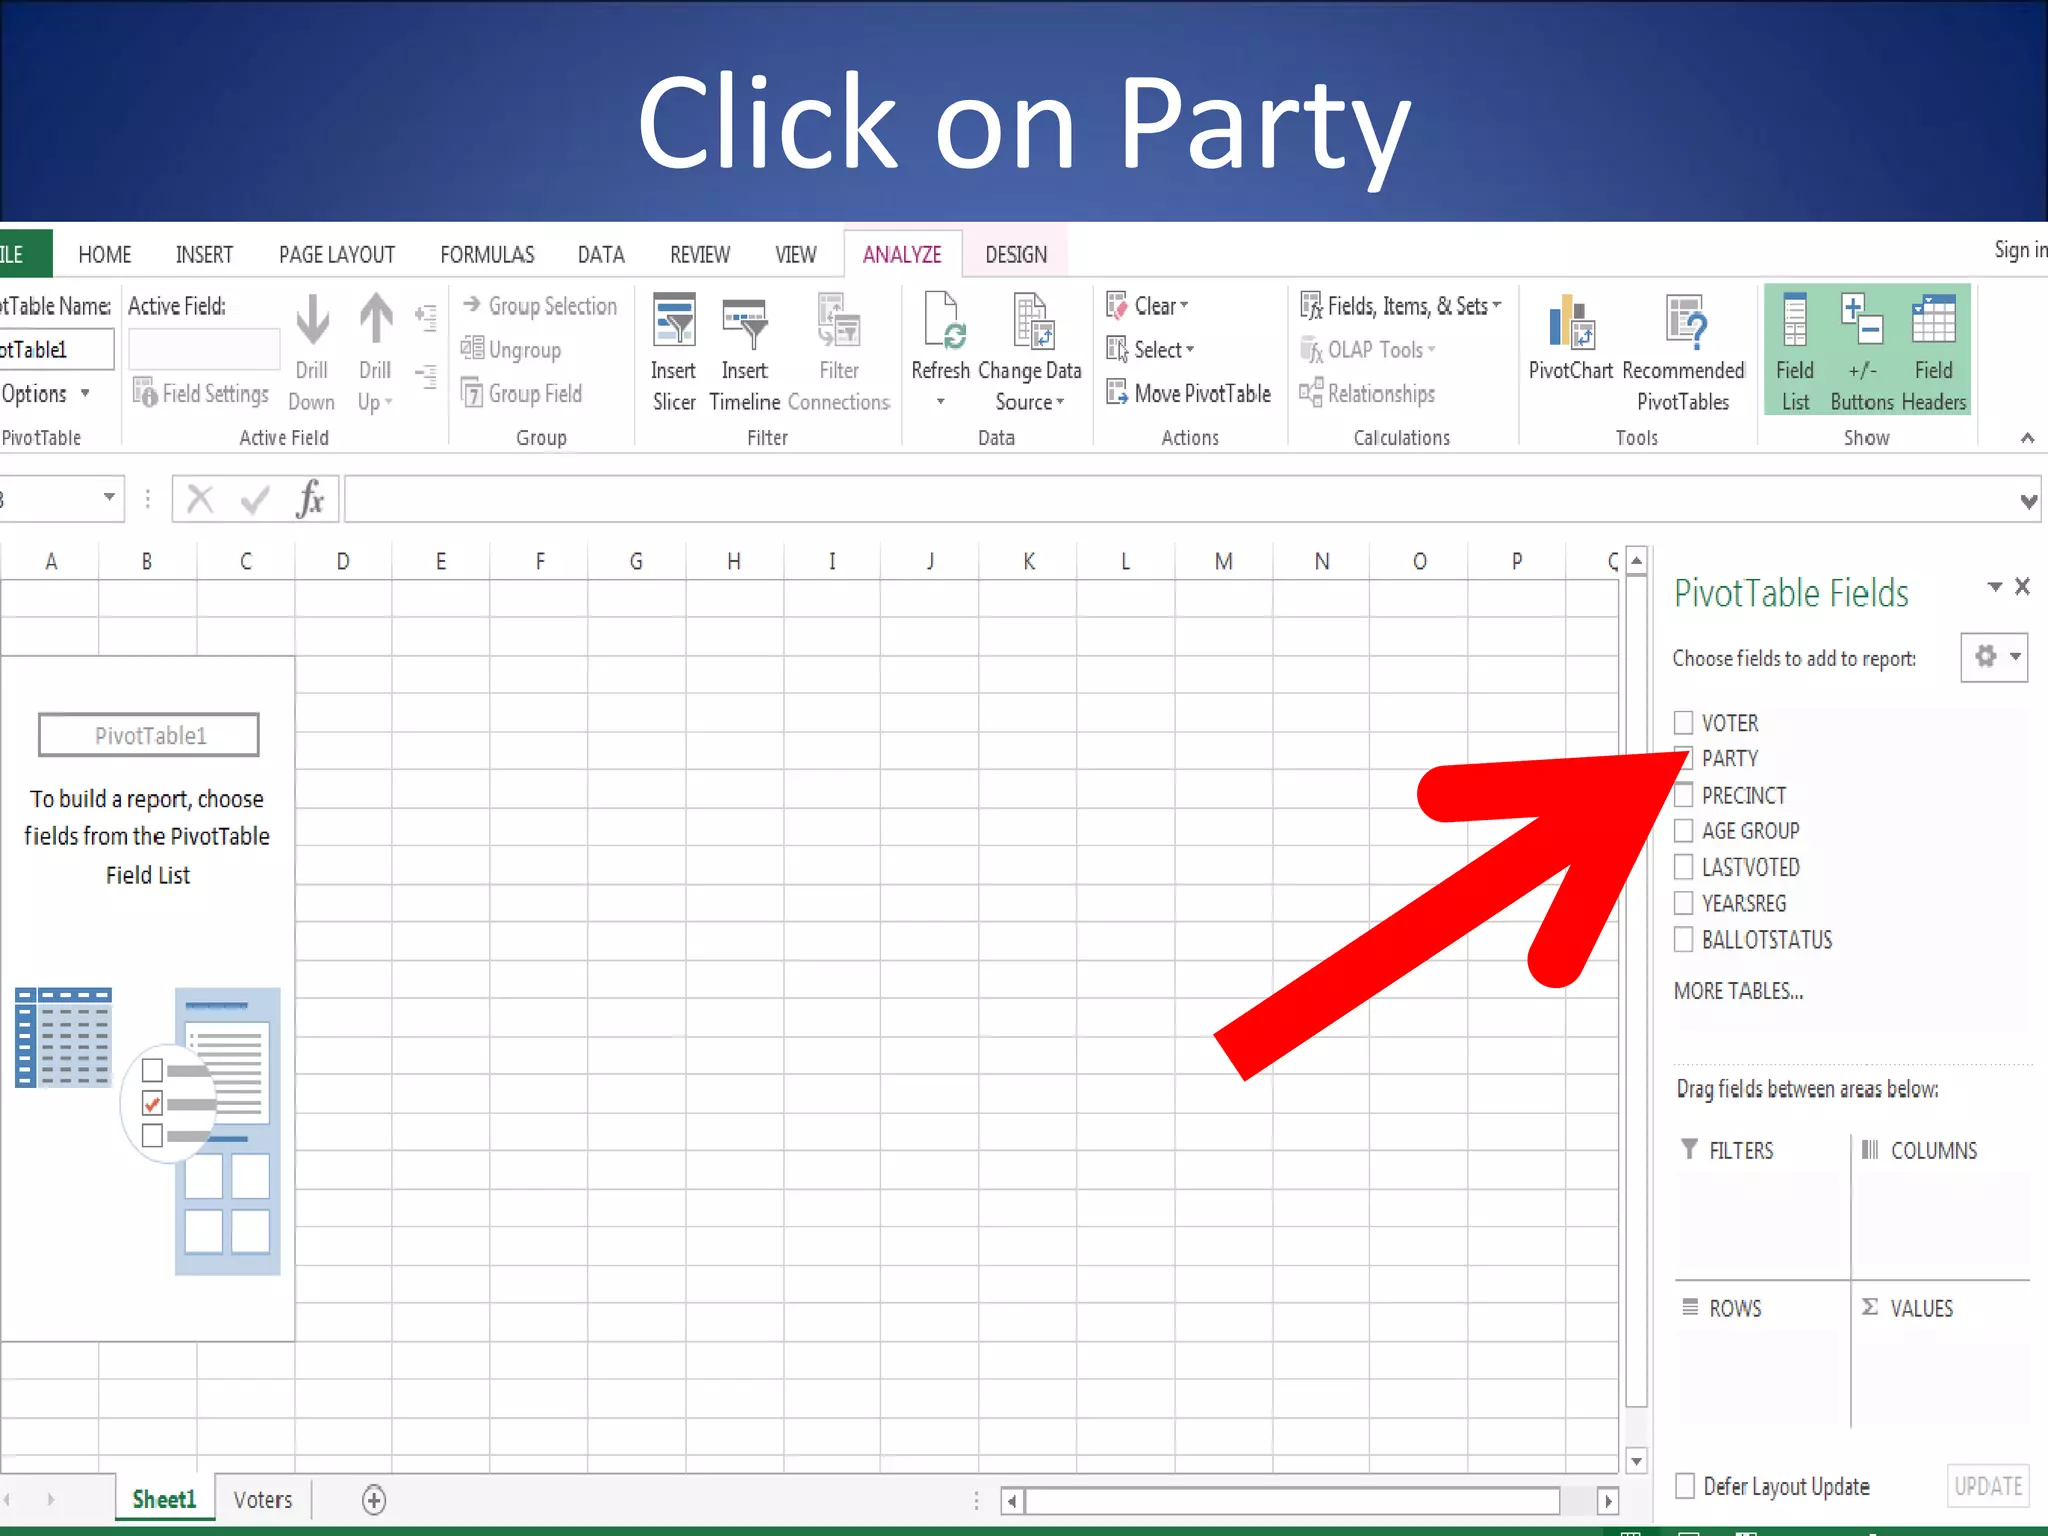Check the BALLOTSTATUS field checkbox
2048x1536 pixels.
click(x=1684, y=940)
